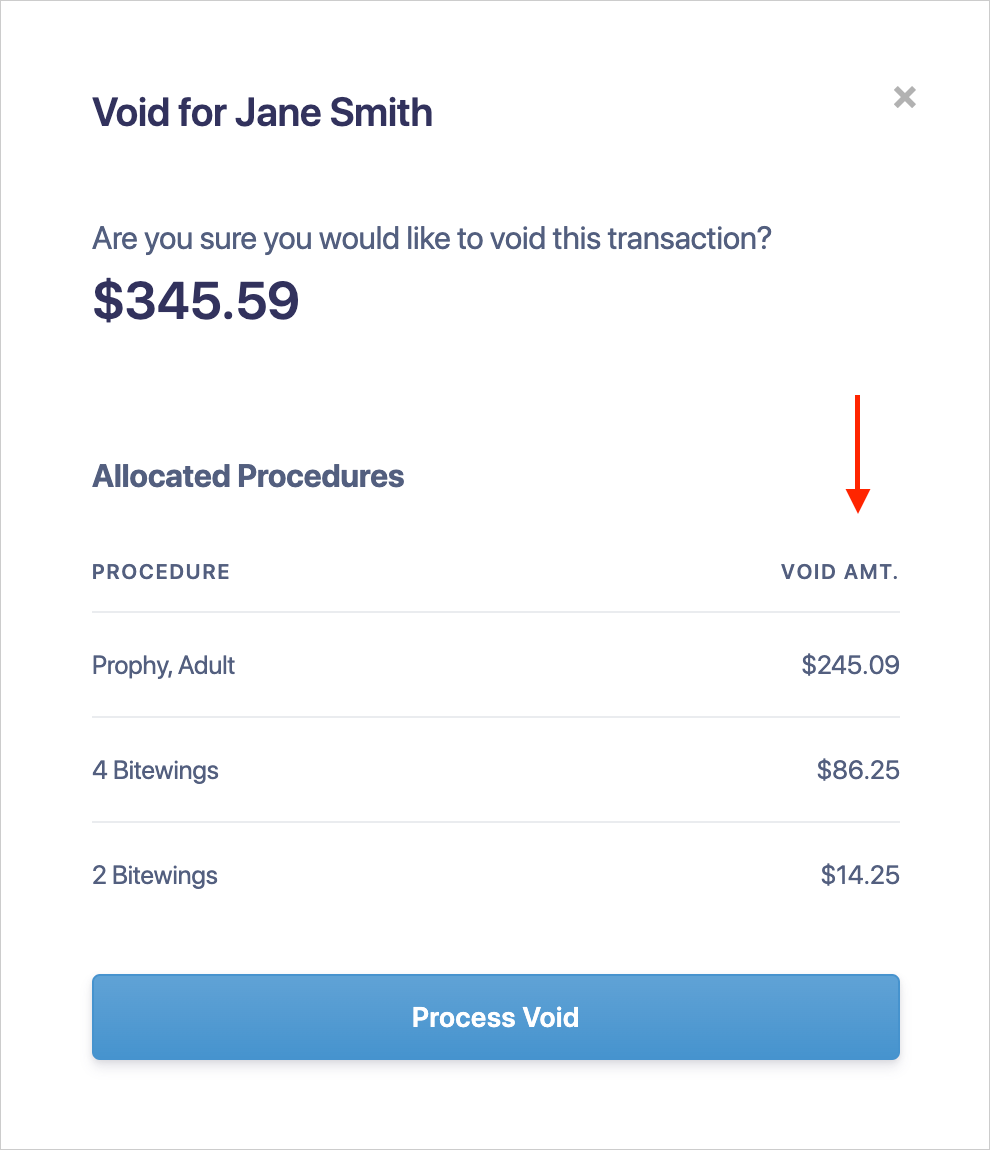Click the Process Void button
Screen dimensions: 990x1150
click(496, 1017)
